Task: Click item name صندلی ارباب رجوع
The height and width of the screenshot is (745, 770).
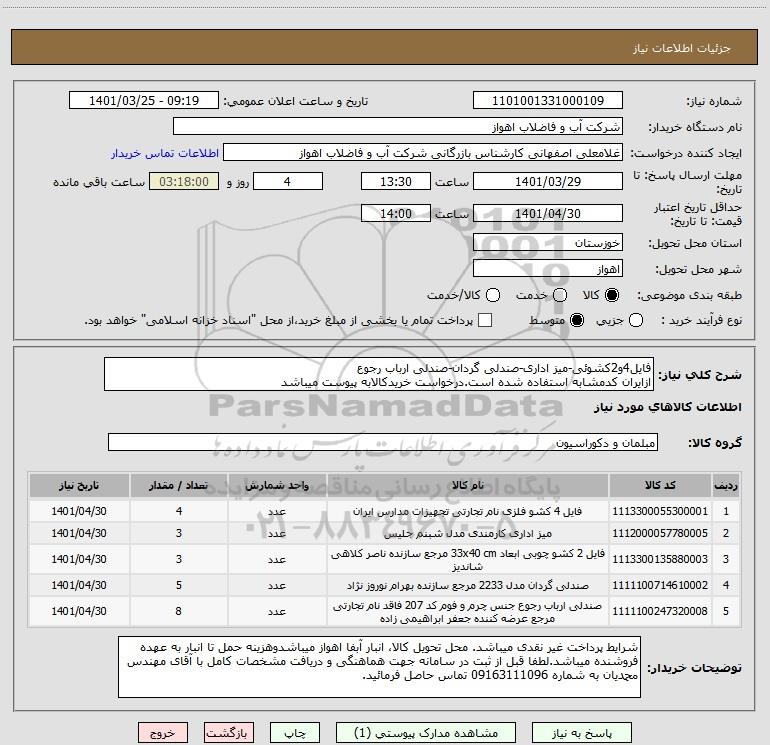Action: [468, 612]
